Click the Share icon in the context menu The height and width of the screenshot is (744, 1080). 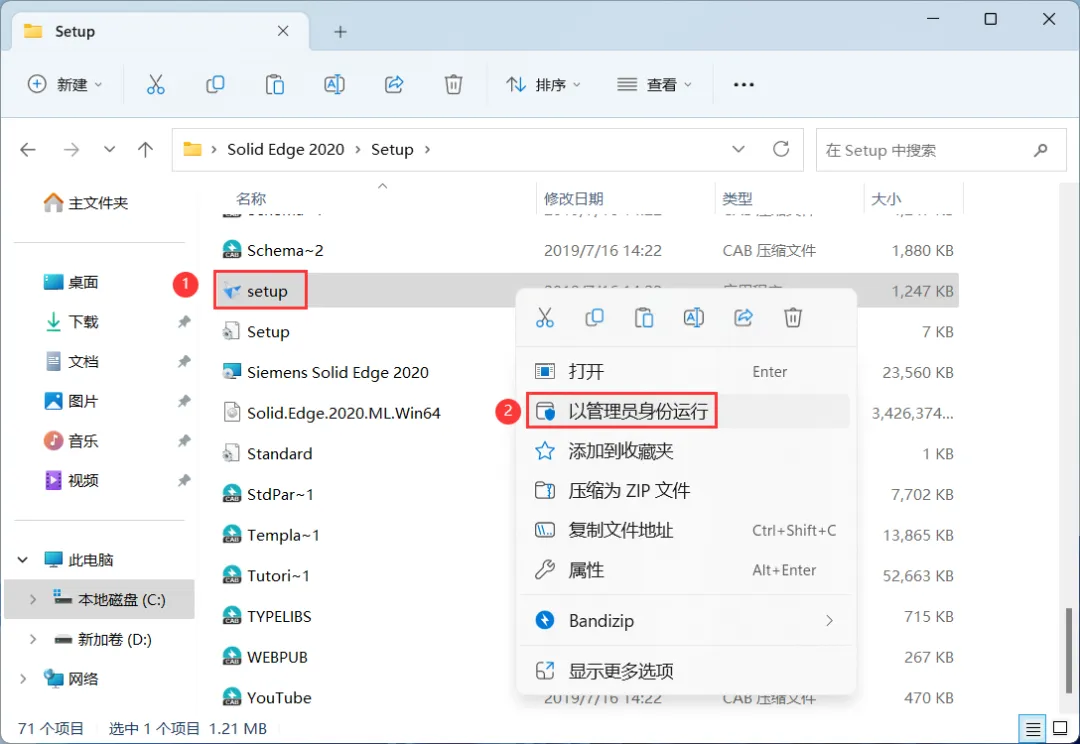click(x=743, y=318)
